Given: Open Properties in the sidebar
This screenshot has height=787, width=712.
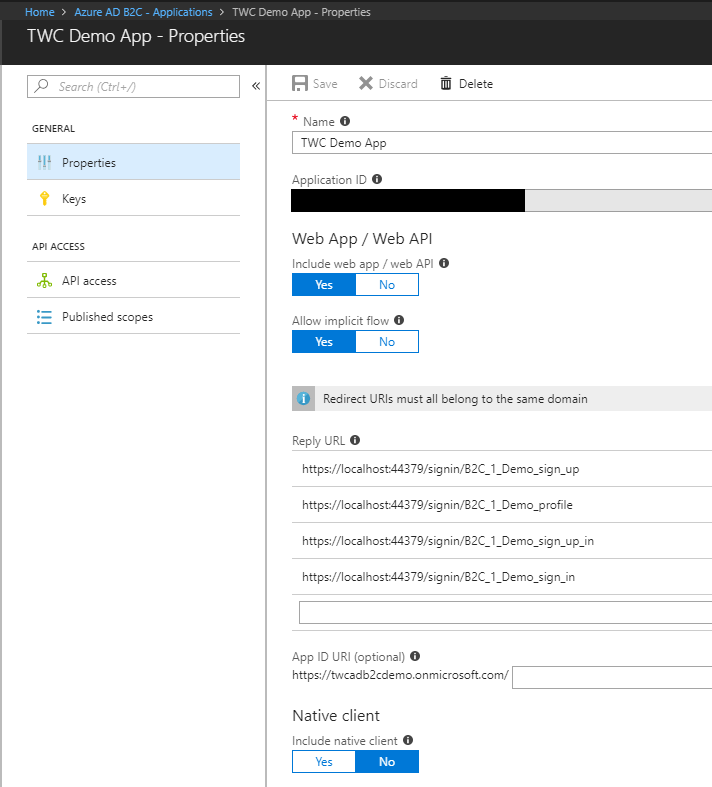Looking at the screenshot, I should click(x=133, y=162).
